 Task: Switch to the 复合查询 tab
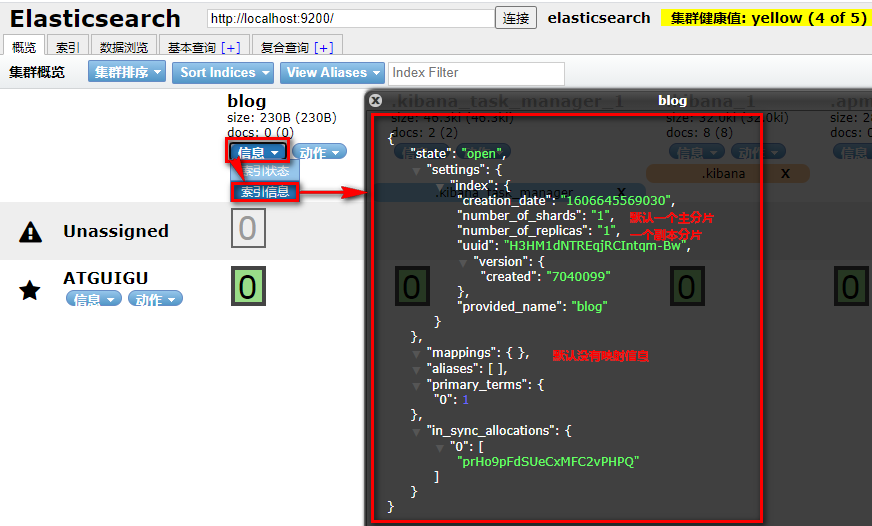(x=285, y=47)
